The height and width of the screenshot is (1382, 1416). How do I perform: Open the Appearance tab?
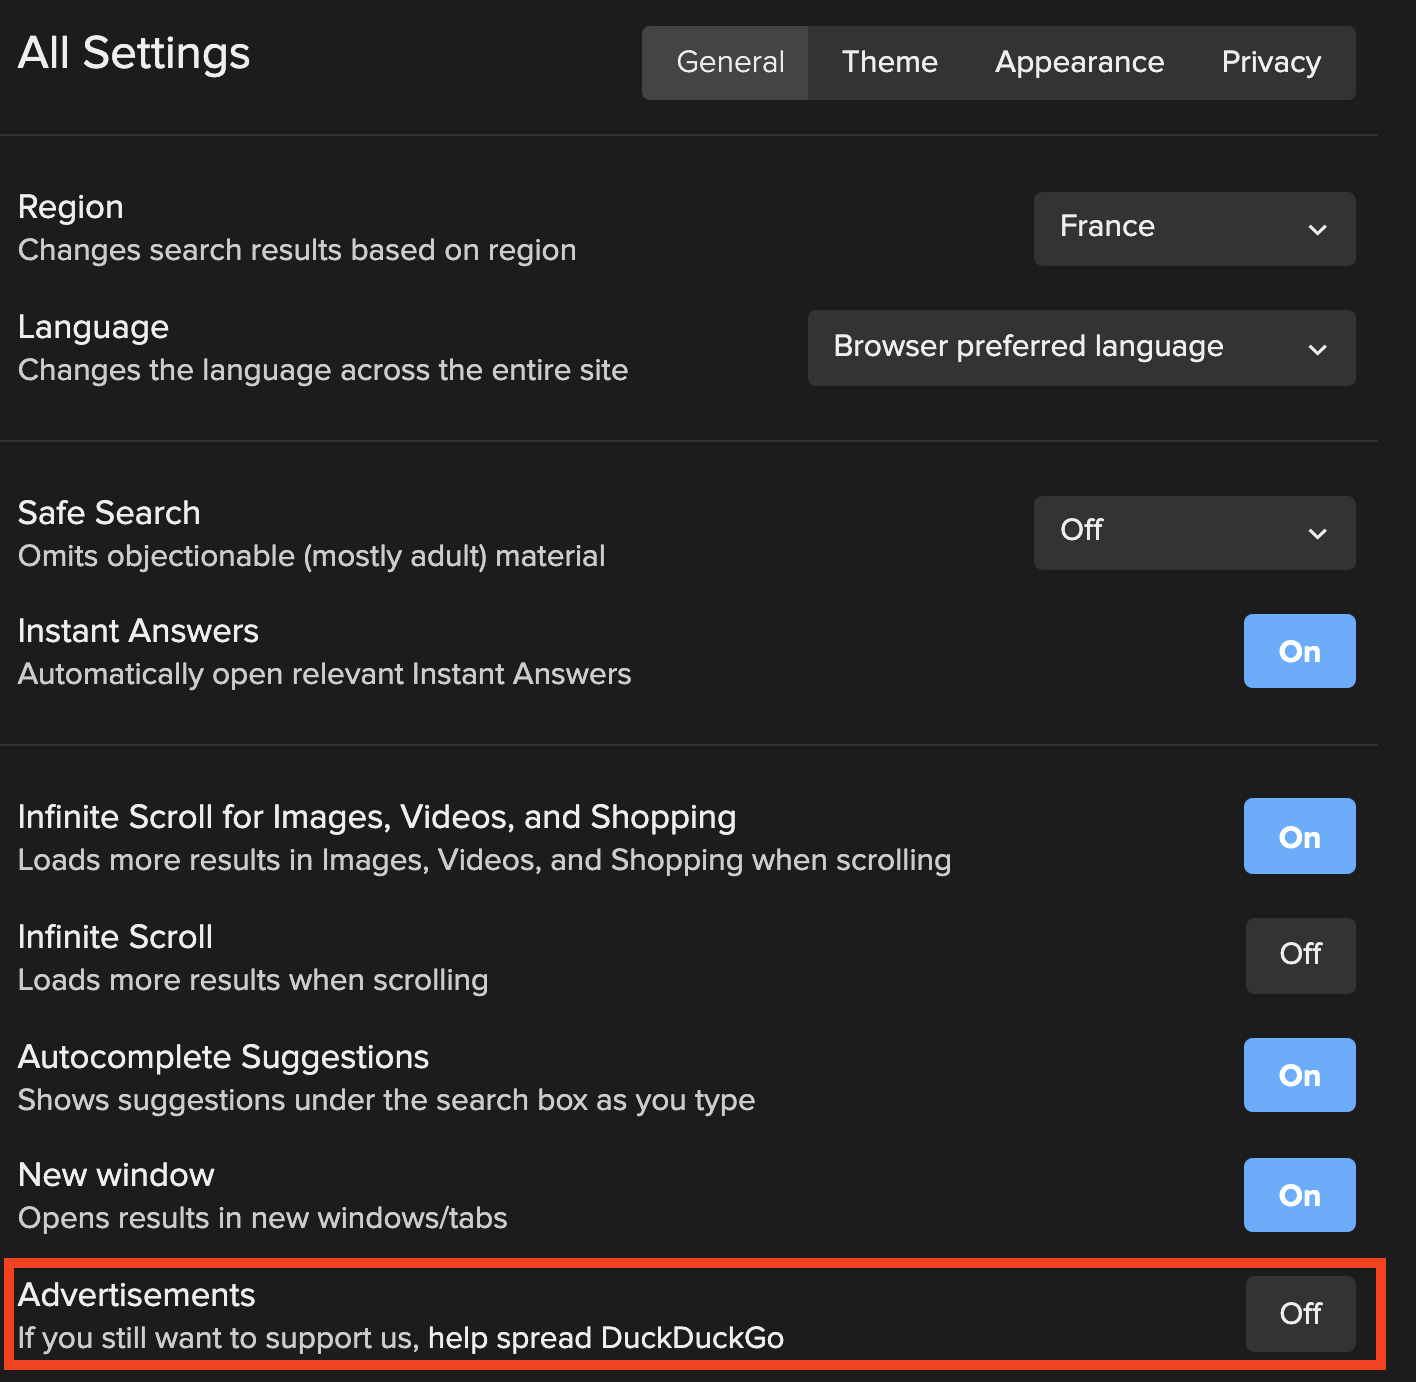(1079, 62)
